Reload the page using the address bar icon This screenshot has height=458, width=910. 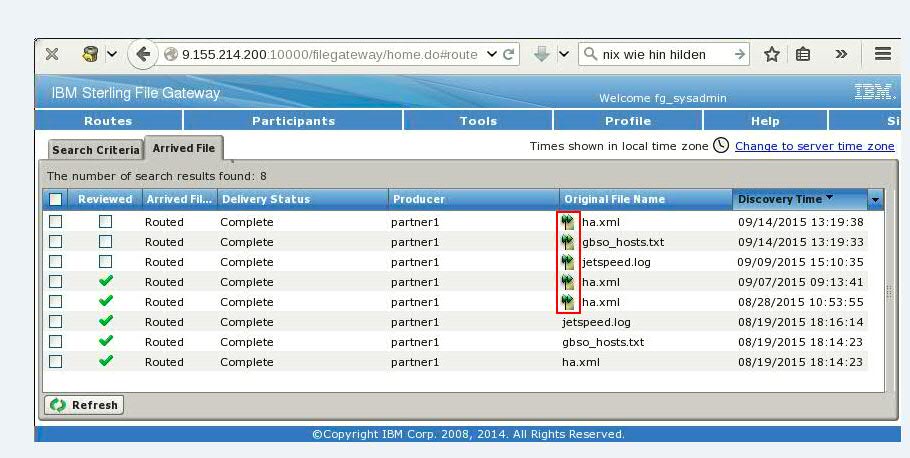click(x=509, y=54)
